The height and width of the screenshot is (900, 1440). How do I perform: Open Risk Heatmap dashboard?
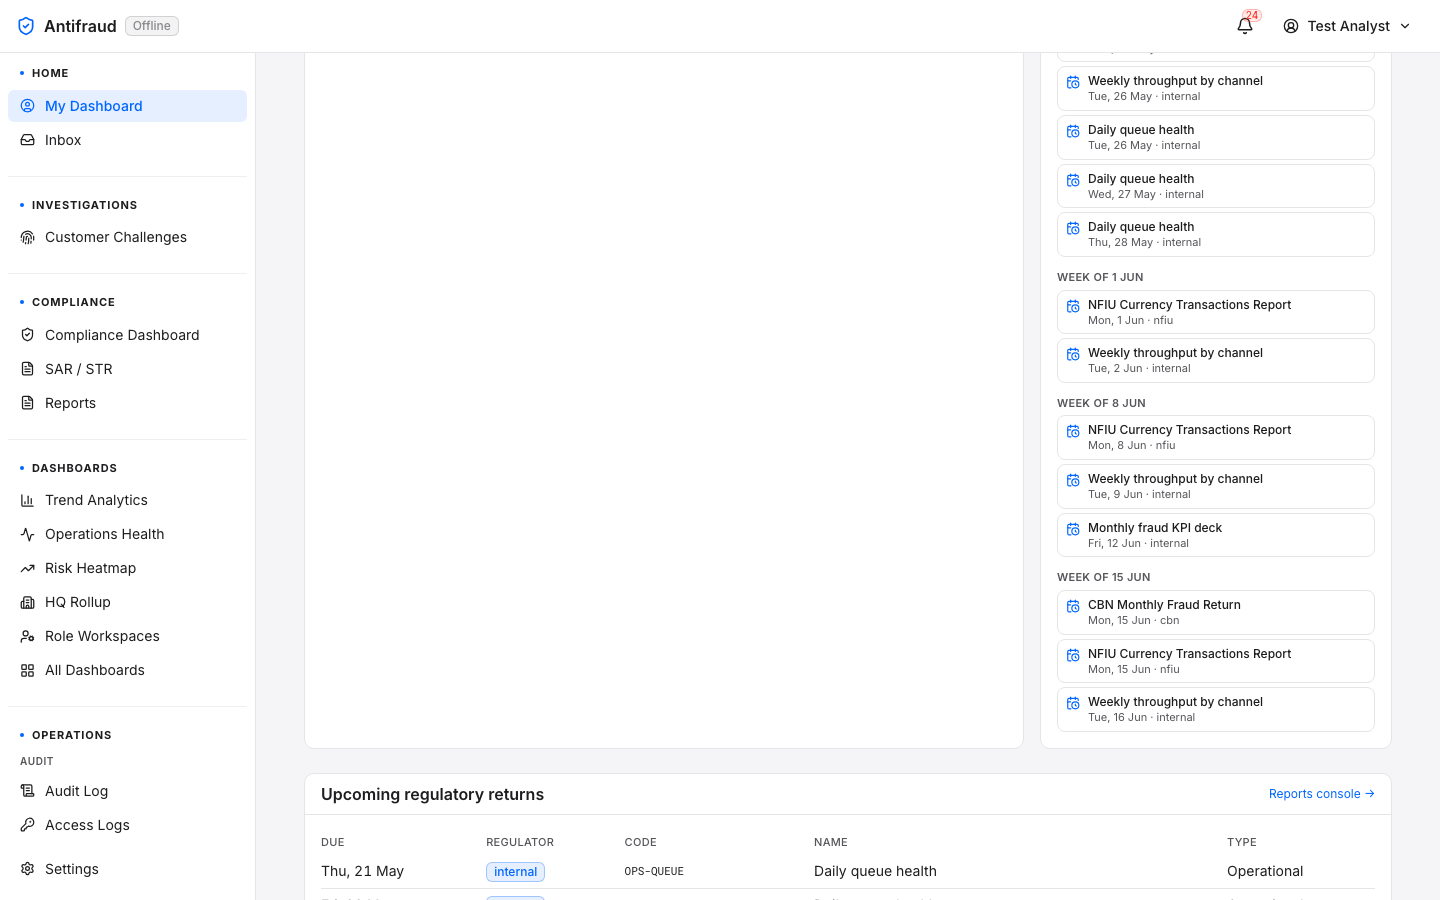(127, 568)
